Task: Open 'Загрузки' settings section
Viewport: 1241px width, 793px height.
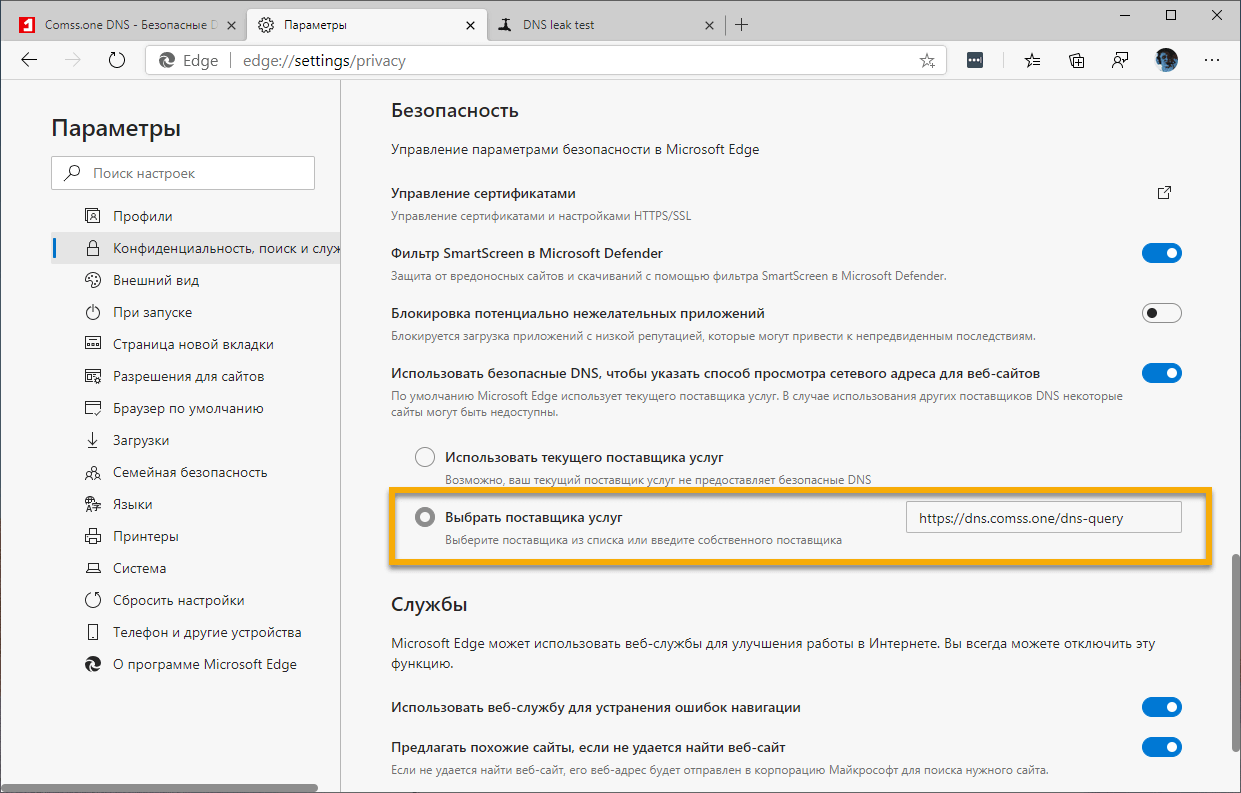Action: pos(141,440)
